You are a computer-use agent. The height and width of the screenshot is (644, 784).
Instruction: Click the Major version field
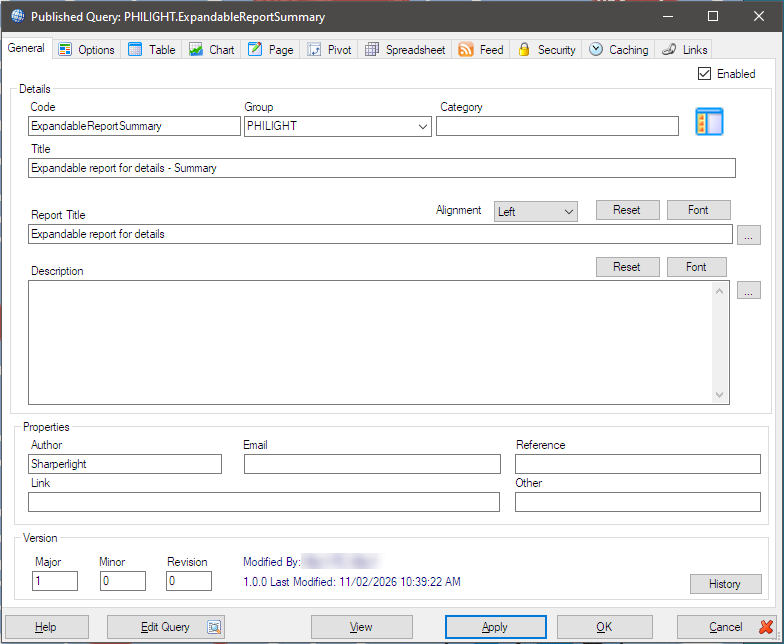55,581
